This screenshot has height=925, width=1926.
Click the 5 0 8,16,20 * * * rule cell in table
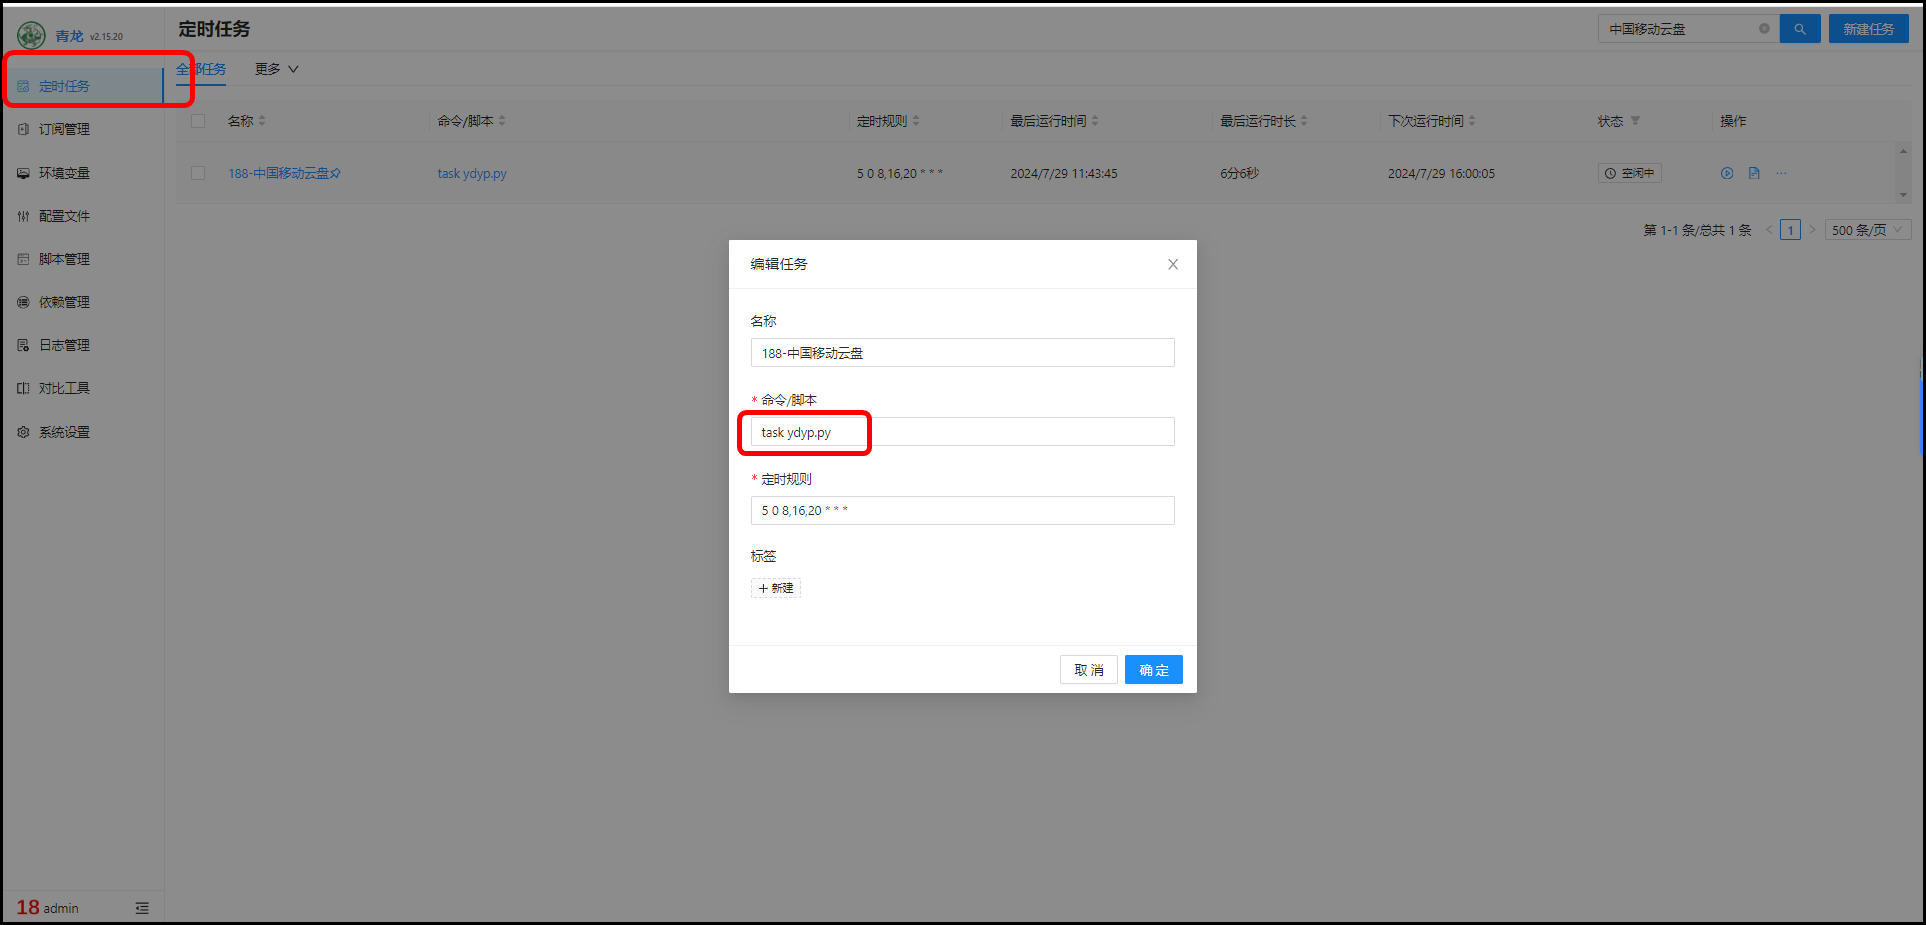[x=900, y=173]
